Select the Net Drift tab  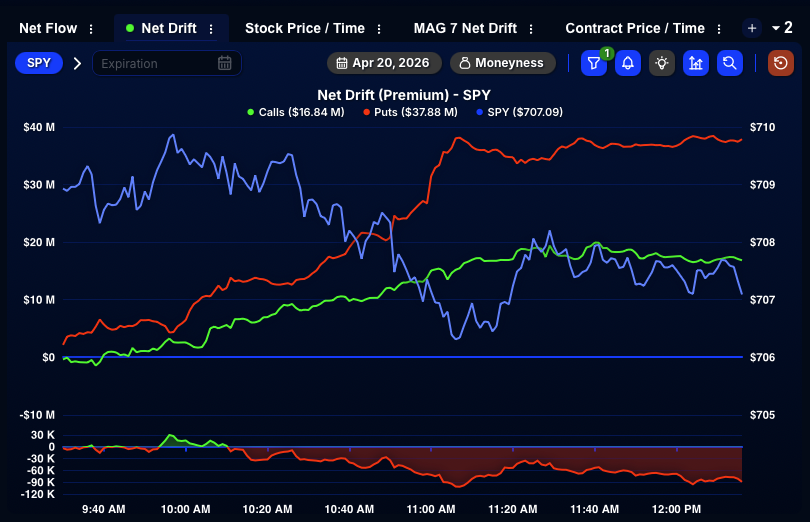click(168, 28)
